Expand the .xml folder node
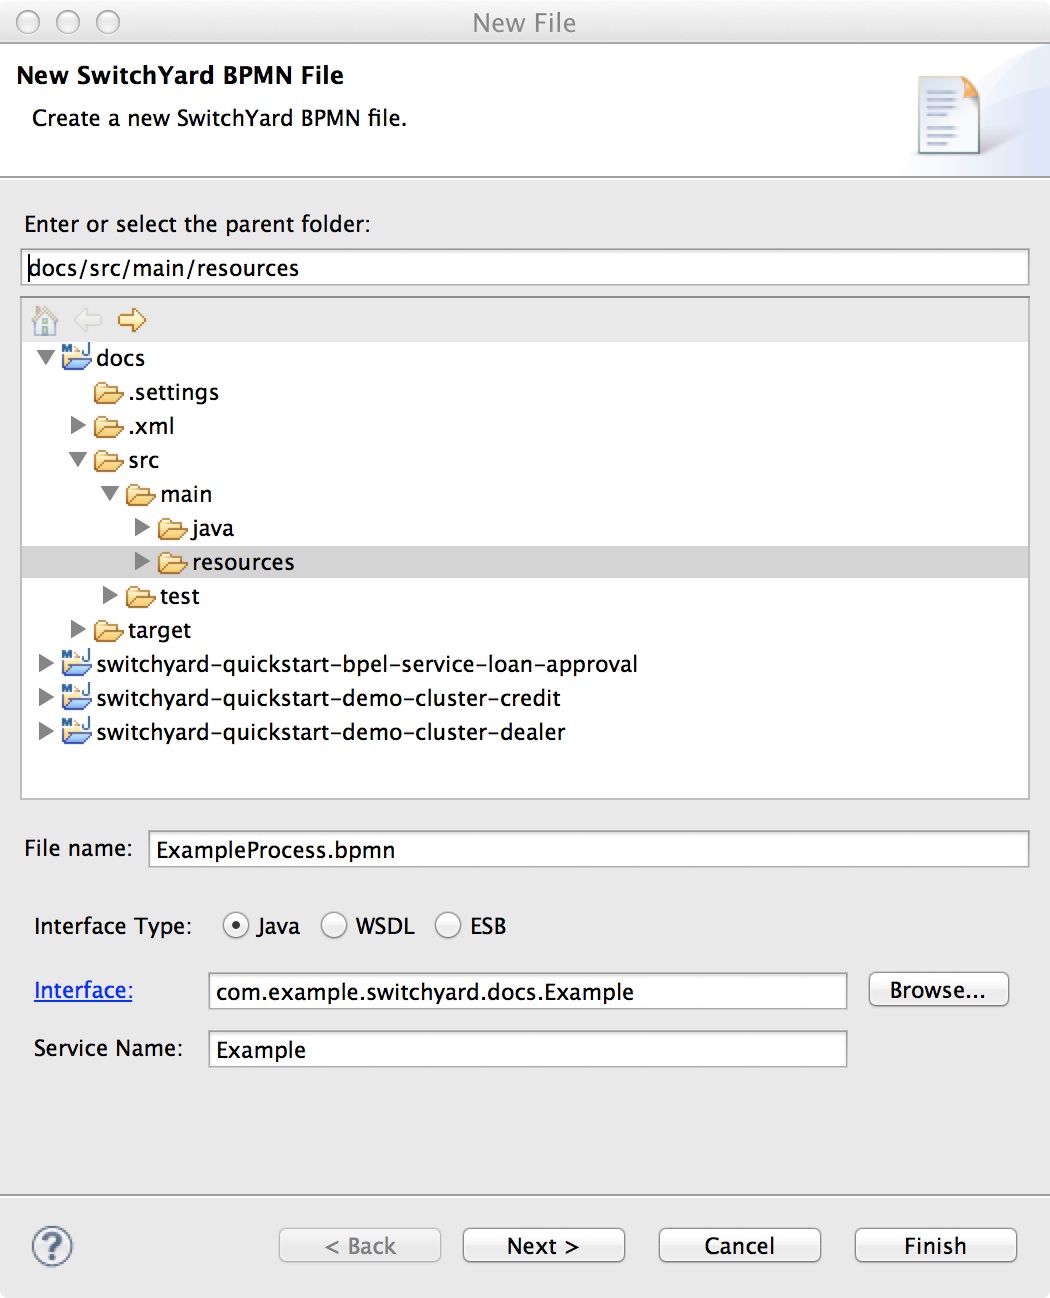The image size is (1050, 1298). pos(78,426)
